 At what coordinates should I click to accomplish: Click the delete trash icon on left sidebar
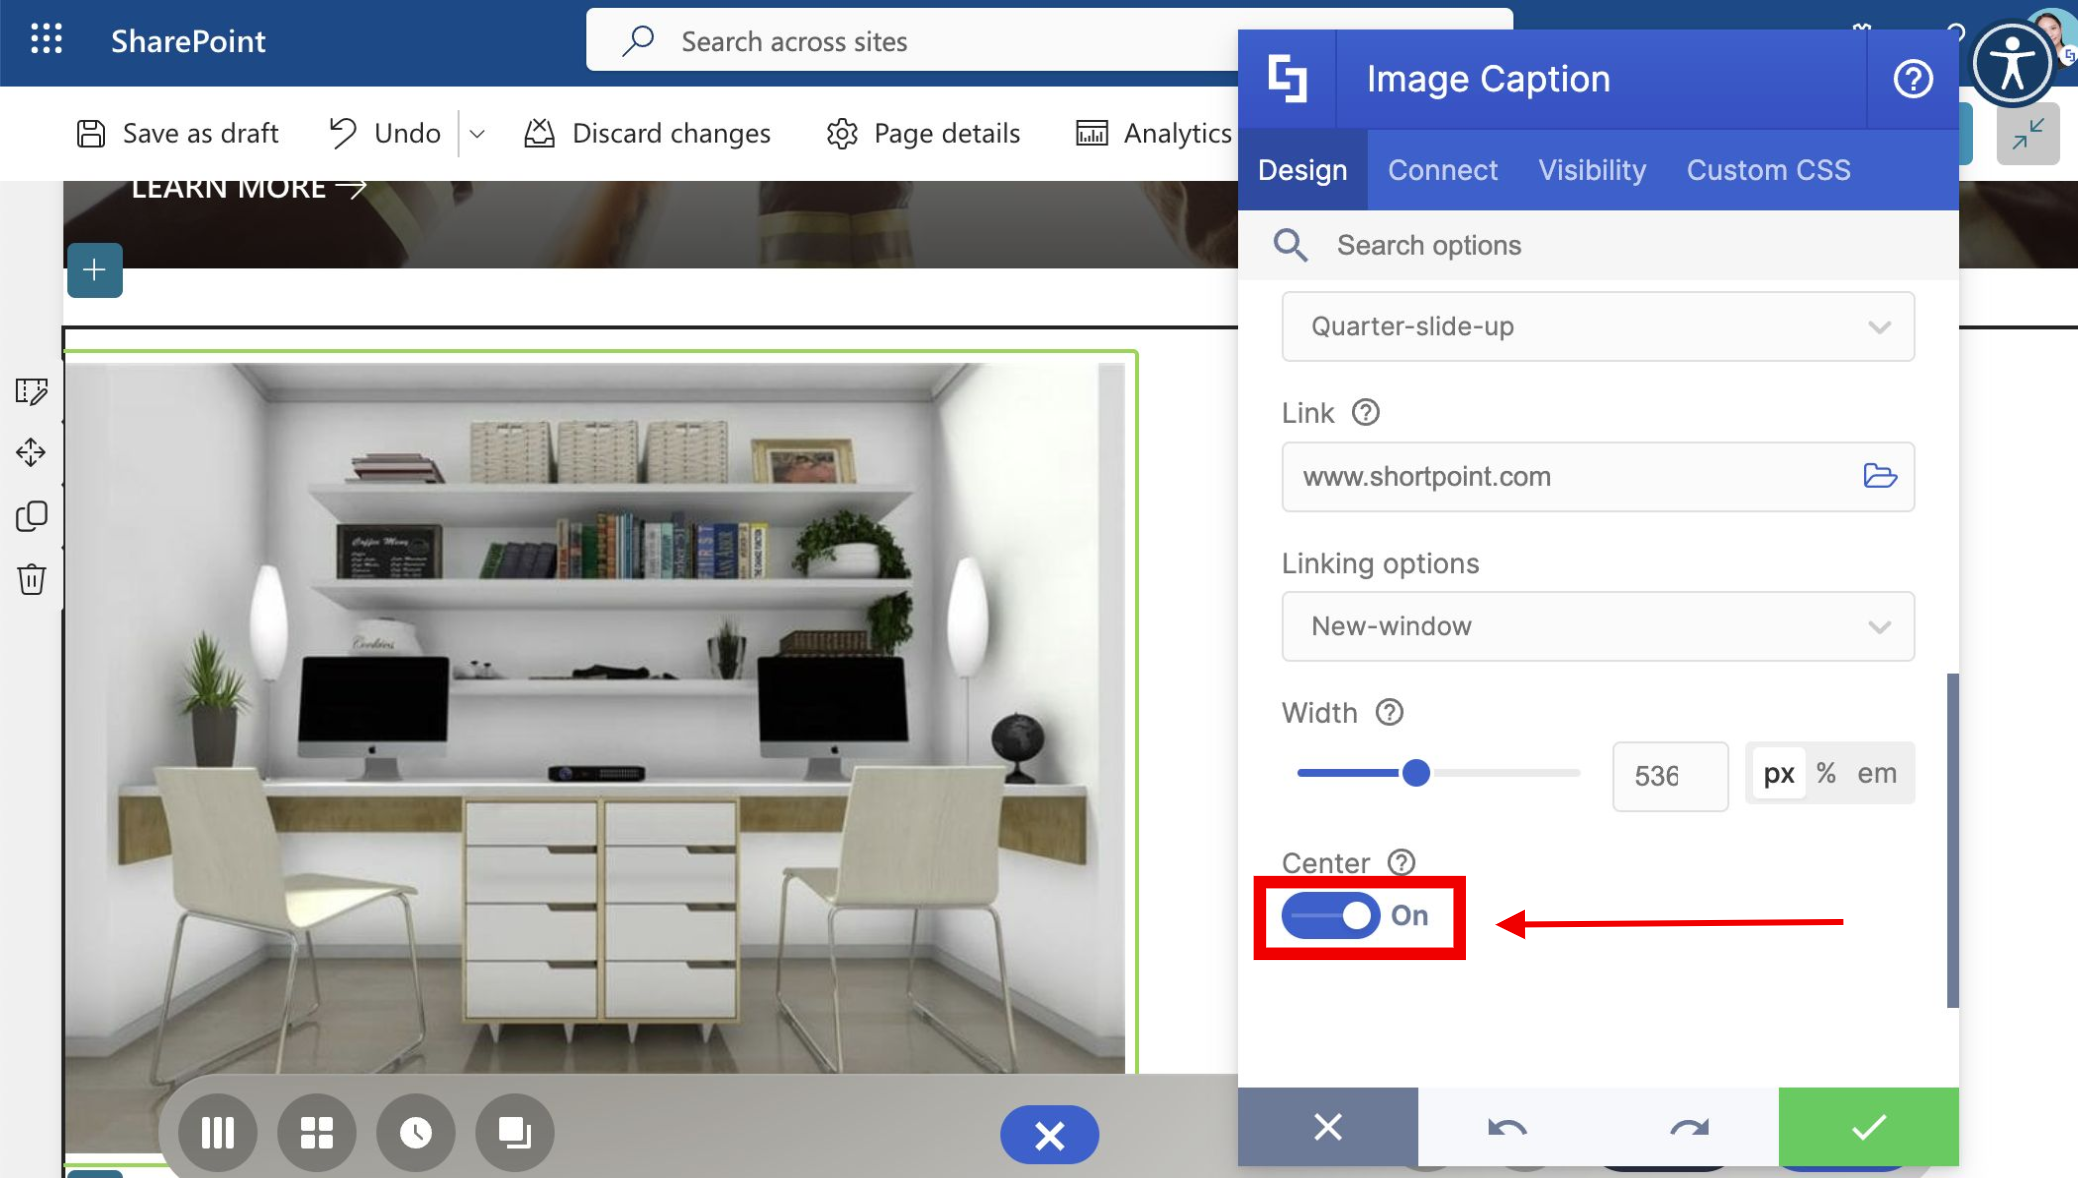coord(31,579)
